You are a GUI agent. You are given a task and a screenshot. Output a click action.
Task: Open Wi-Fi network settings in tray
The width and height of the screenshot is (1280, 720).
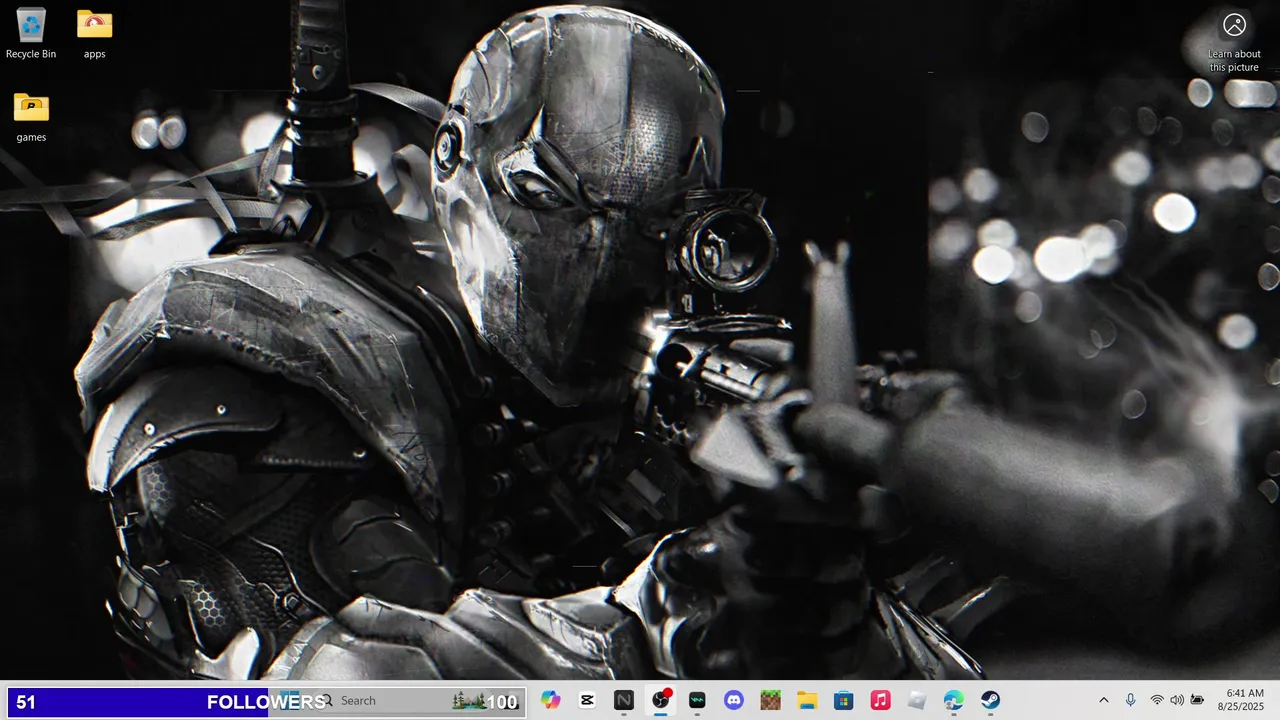point(1157,700)
